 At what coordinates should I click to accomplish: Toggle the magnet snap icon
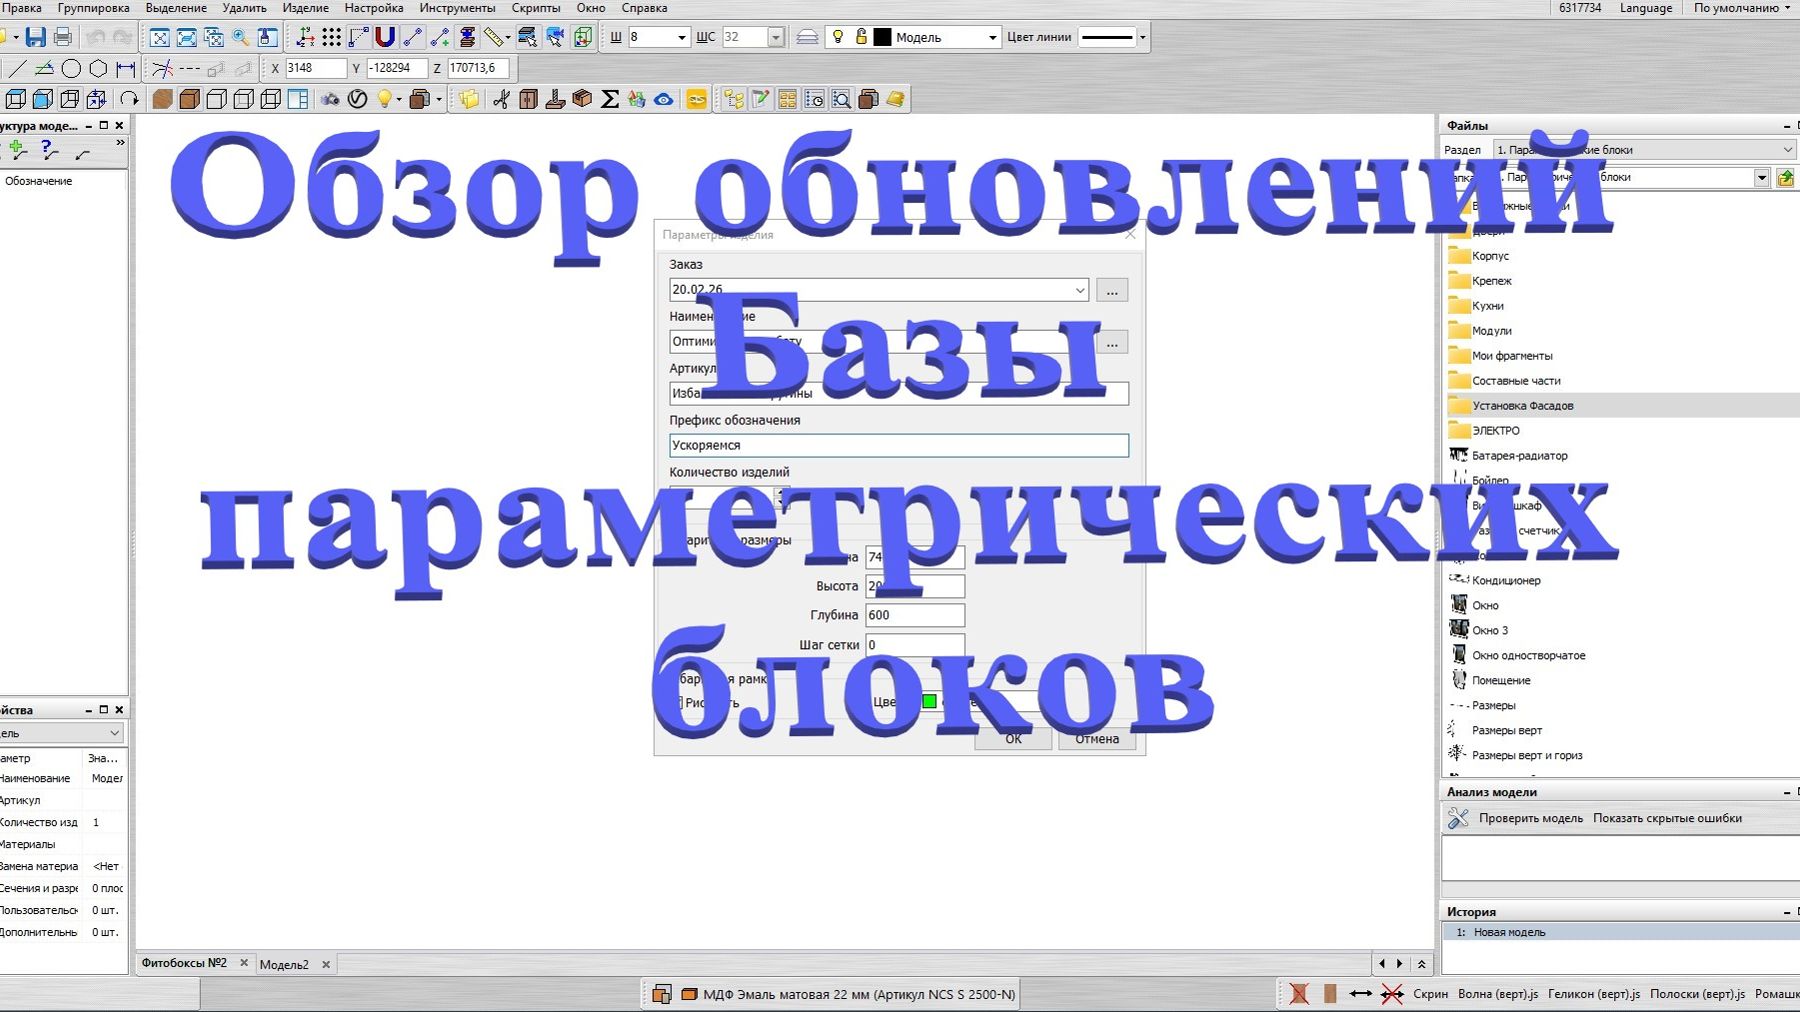(385, 38)
